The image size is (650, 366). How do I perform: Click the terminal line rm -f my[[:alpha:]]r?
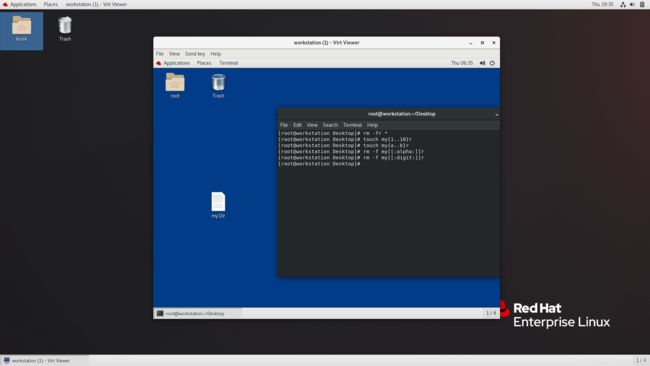(x=351, y=152)
